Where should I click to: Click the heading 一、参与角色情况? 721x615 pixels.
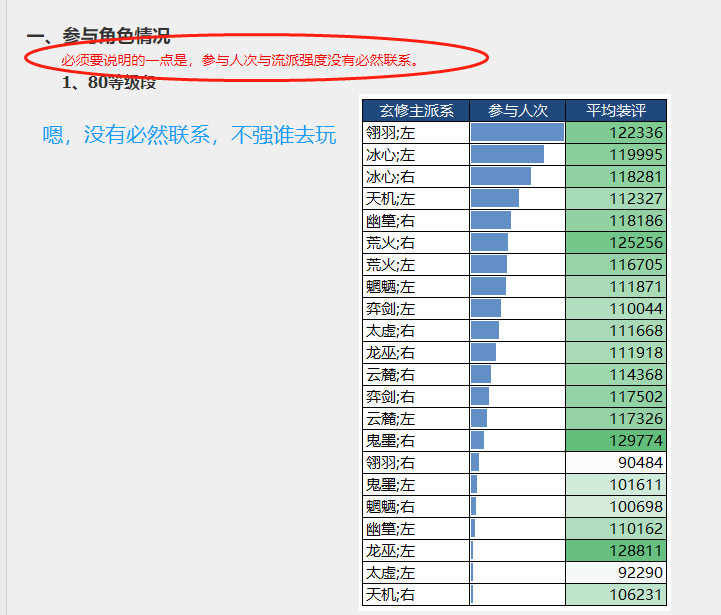click(x=98, y=35)
